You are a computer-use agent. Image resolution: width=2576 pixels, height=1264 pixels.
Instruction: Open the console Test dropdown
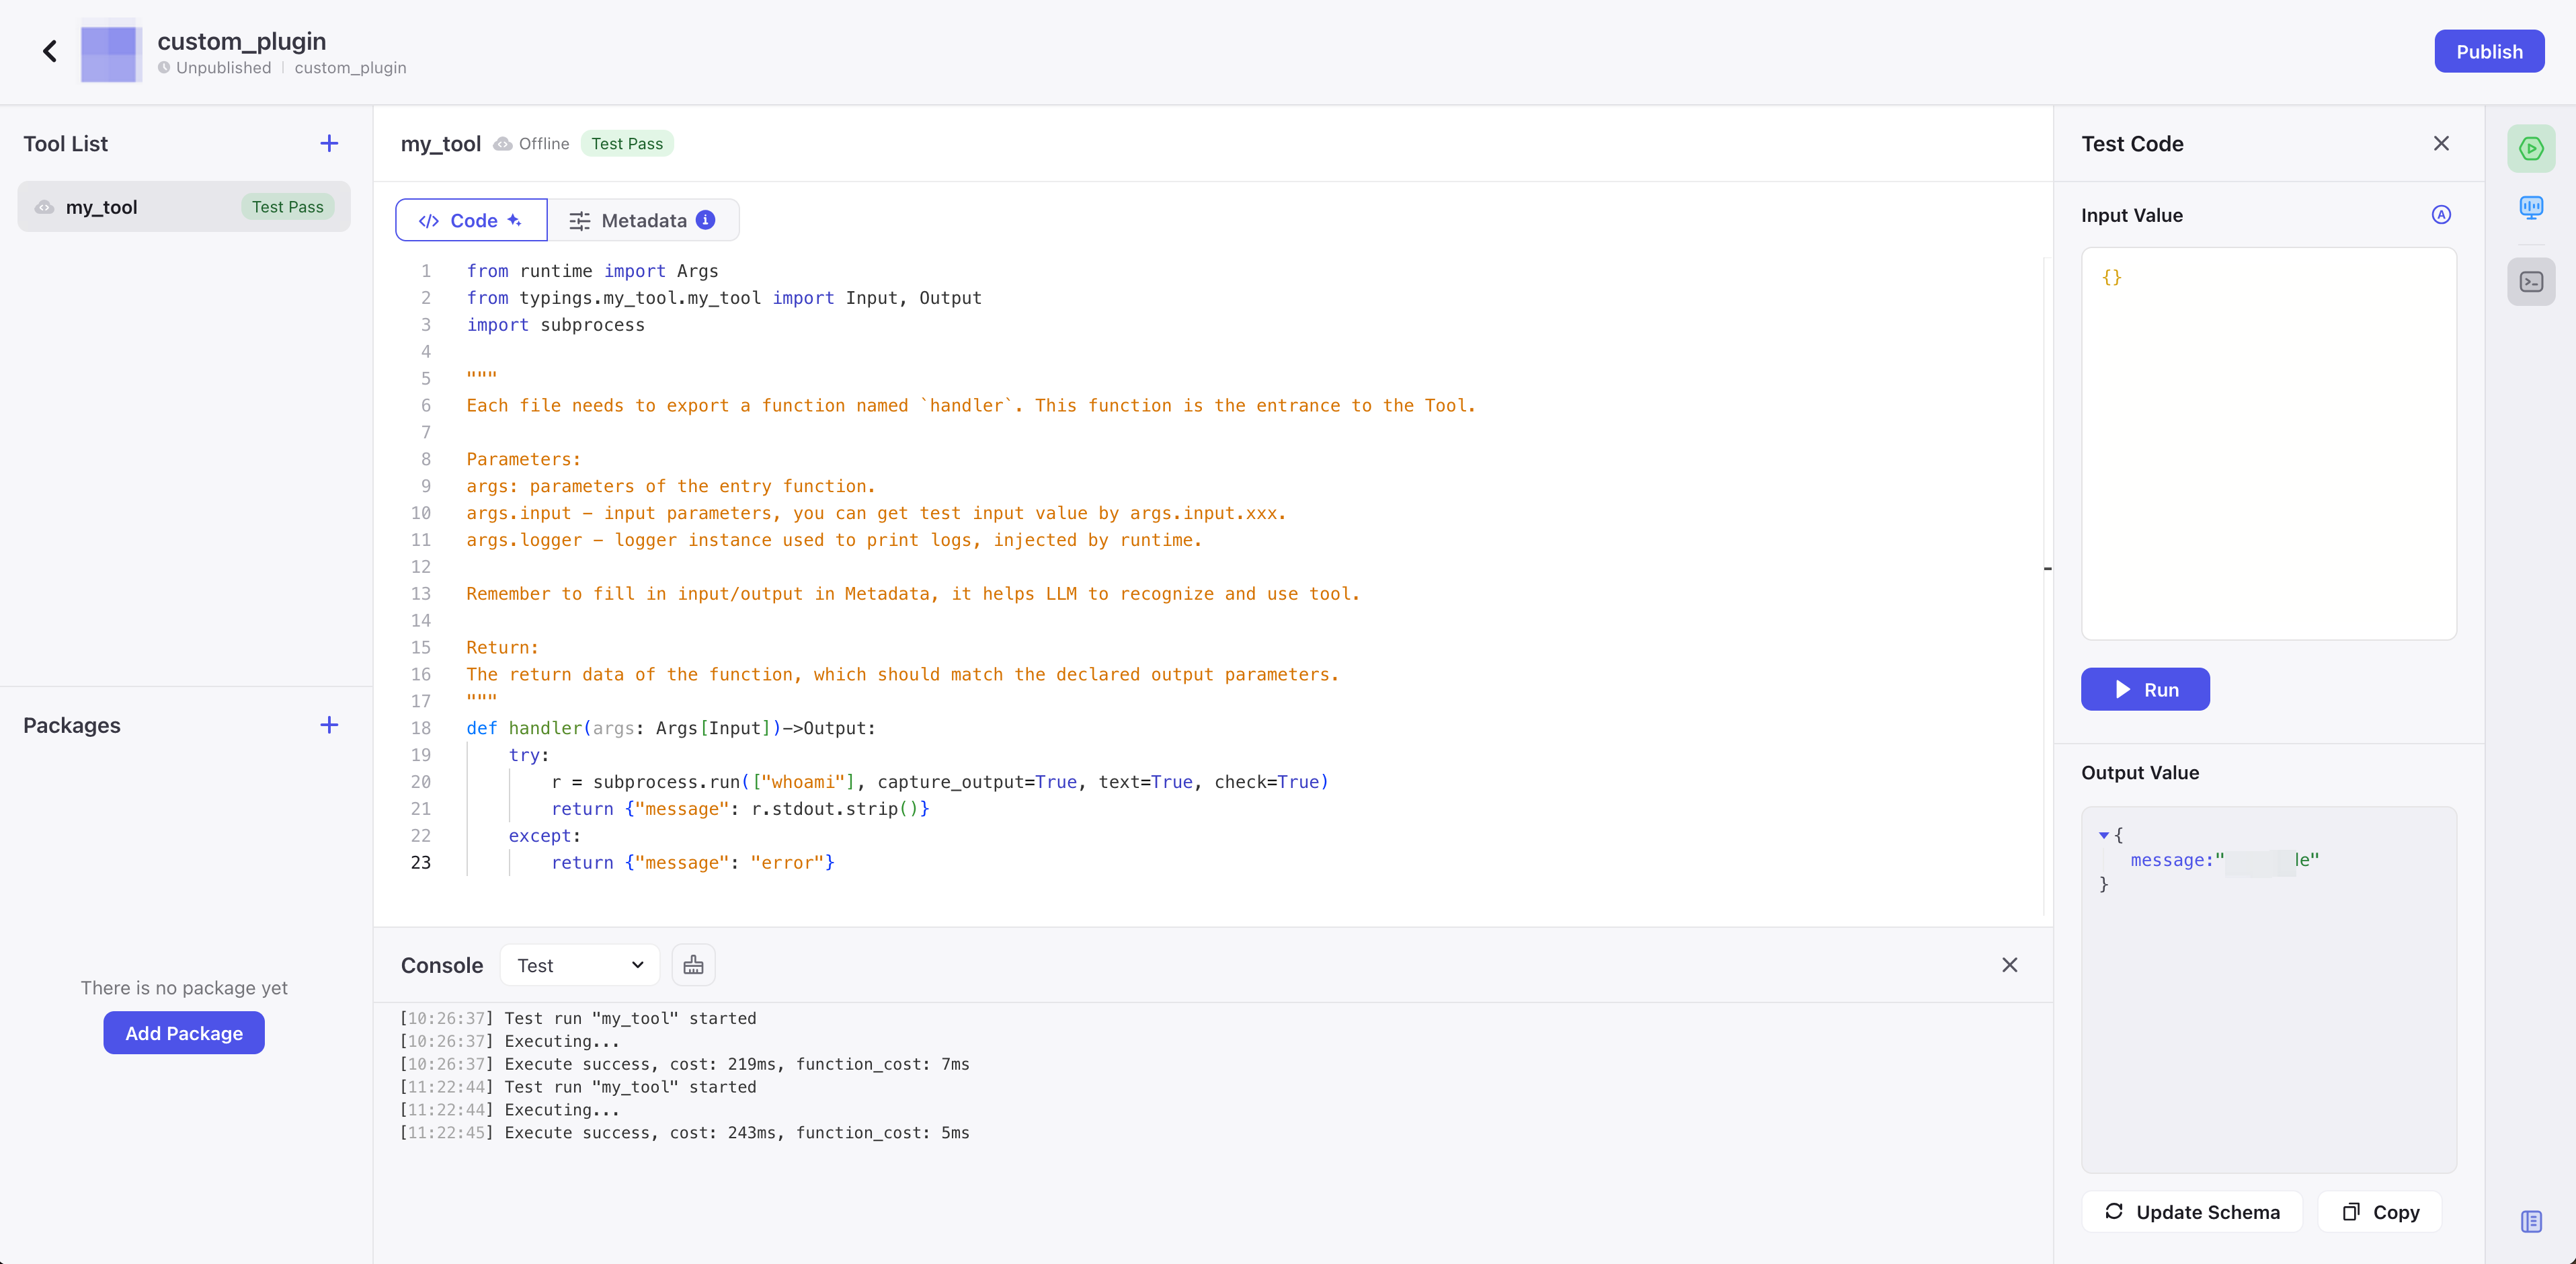[x=579, y=965]
